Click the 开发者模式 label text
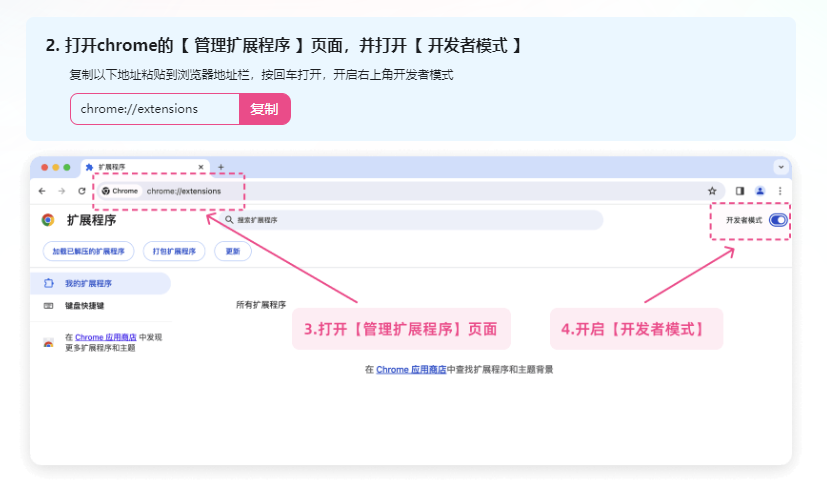The height and width of the screenshot is (494, 827). [x=744, y=220]
